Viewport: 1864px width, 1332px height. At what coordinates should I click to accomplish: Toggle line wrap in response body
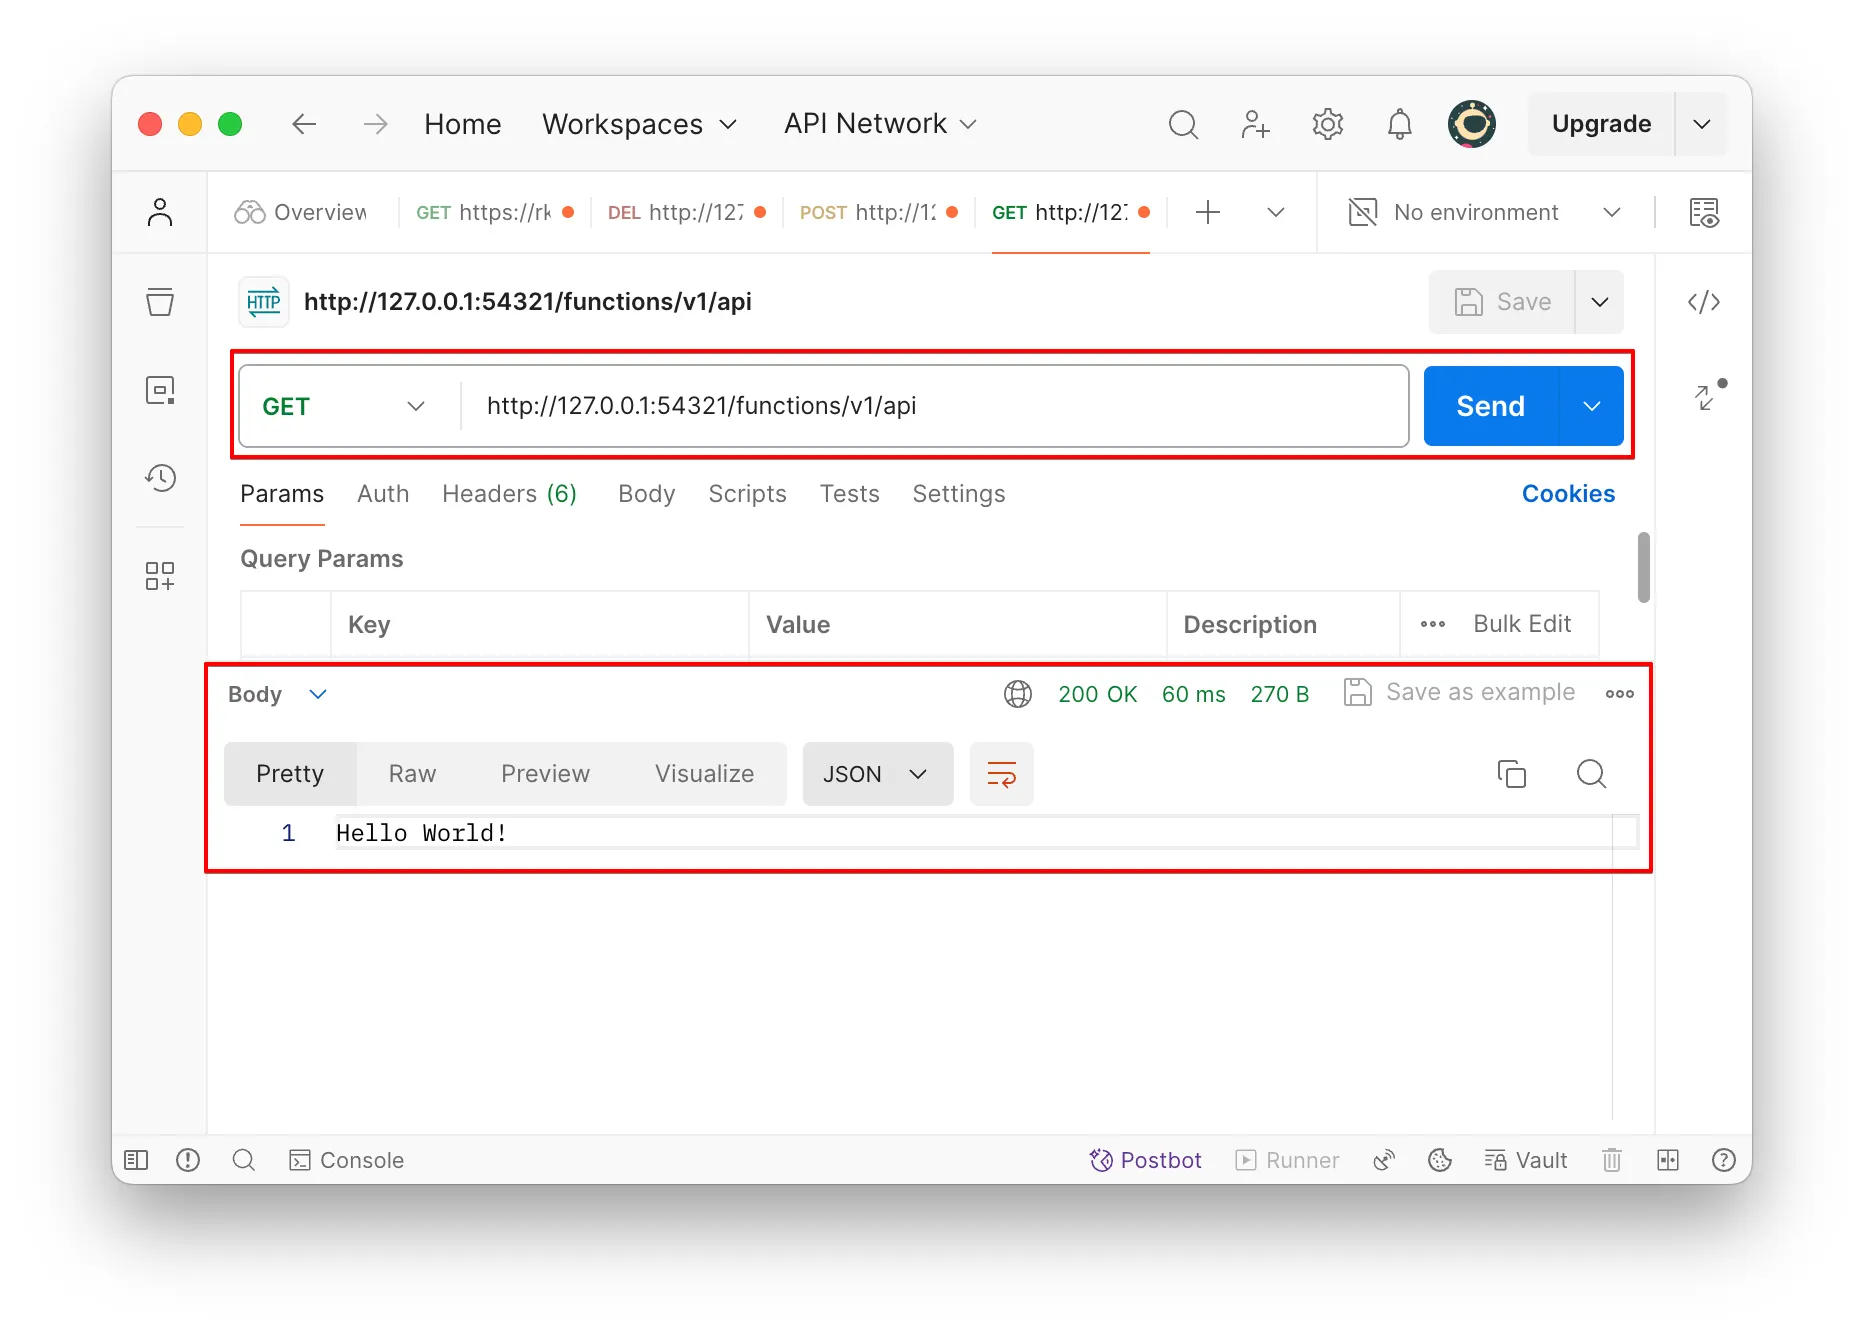tap(1001, 773)
